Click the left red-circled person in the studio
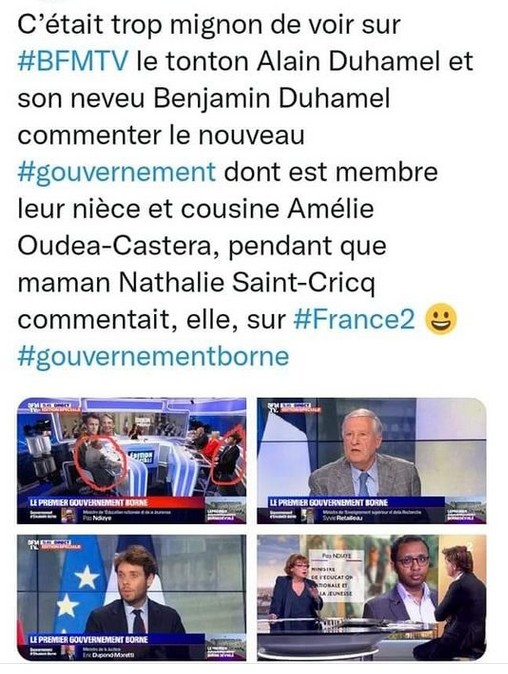Image resolution: width=508 pixels, height=674 pixels. (100, 463)
